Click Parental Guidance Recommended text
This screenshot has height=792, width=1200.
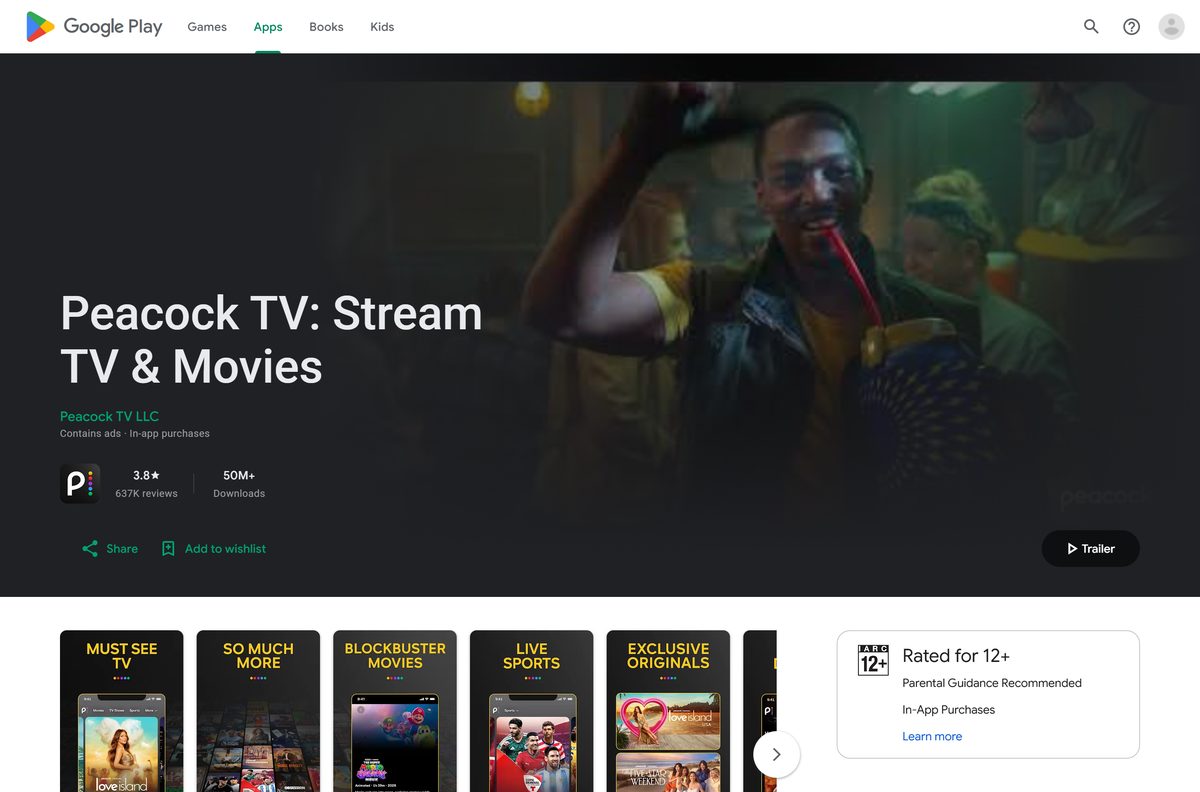pyautogui.click(x=992, y=683)
